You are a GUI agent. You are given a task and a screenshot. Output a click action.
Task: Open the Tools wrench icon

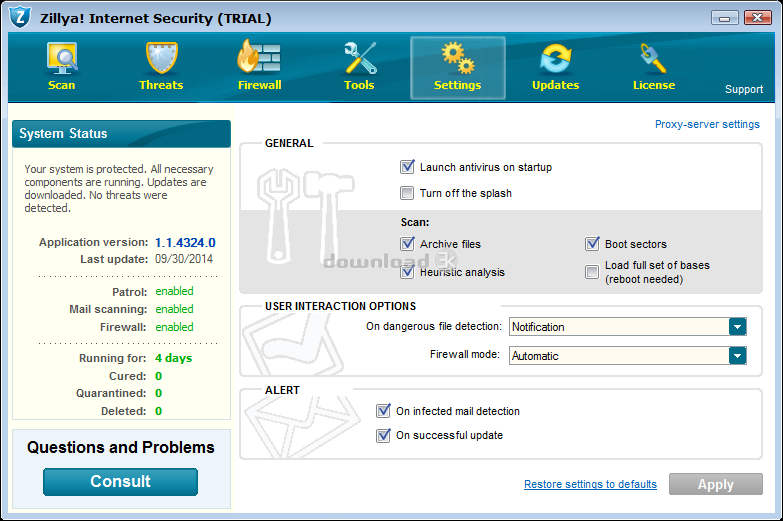click(x=359, y=60)
